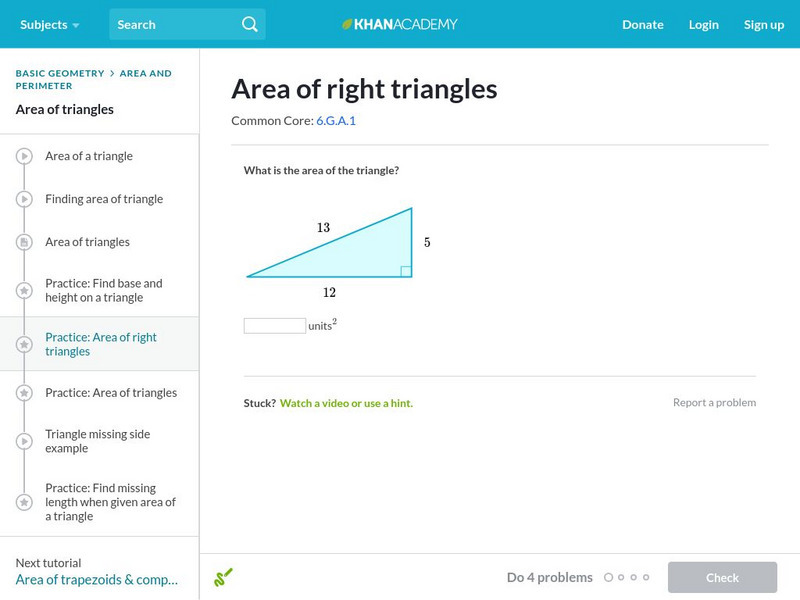
Task: Click the star icon for Find base and height
Action: tap(24, 291)
